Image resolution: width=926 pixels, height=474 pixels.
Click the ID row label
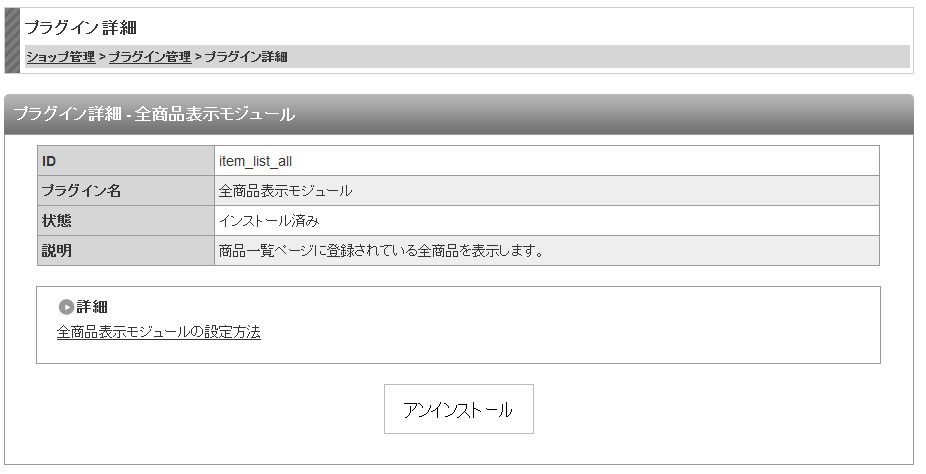[126, 161]
